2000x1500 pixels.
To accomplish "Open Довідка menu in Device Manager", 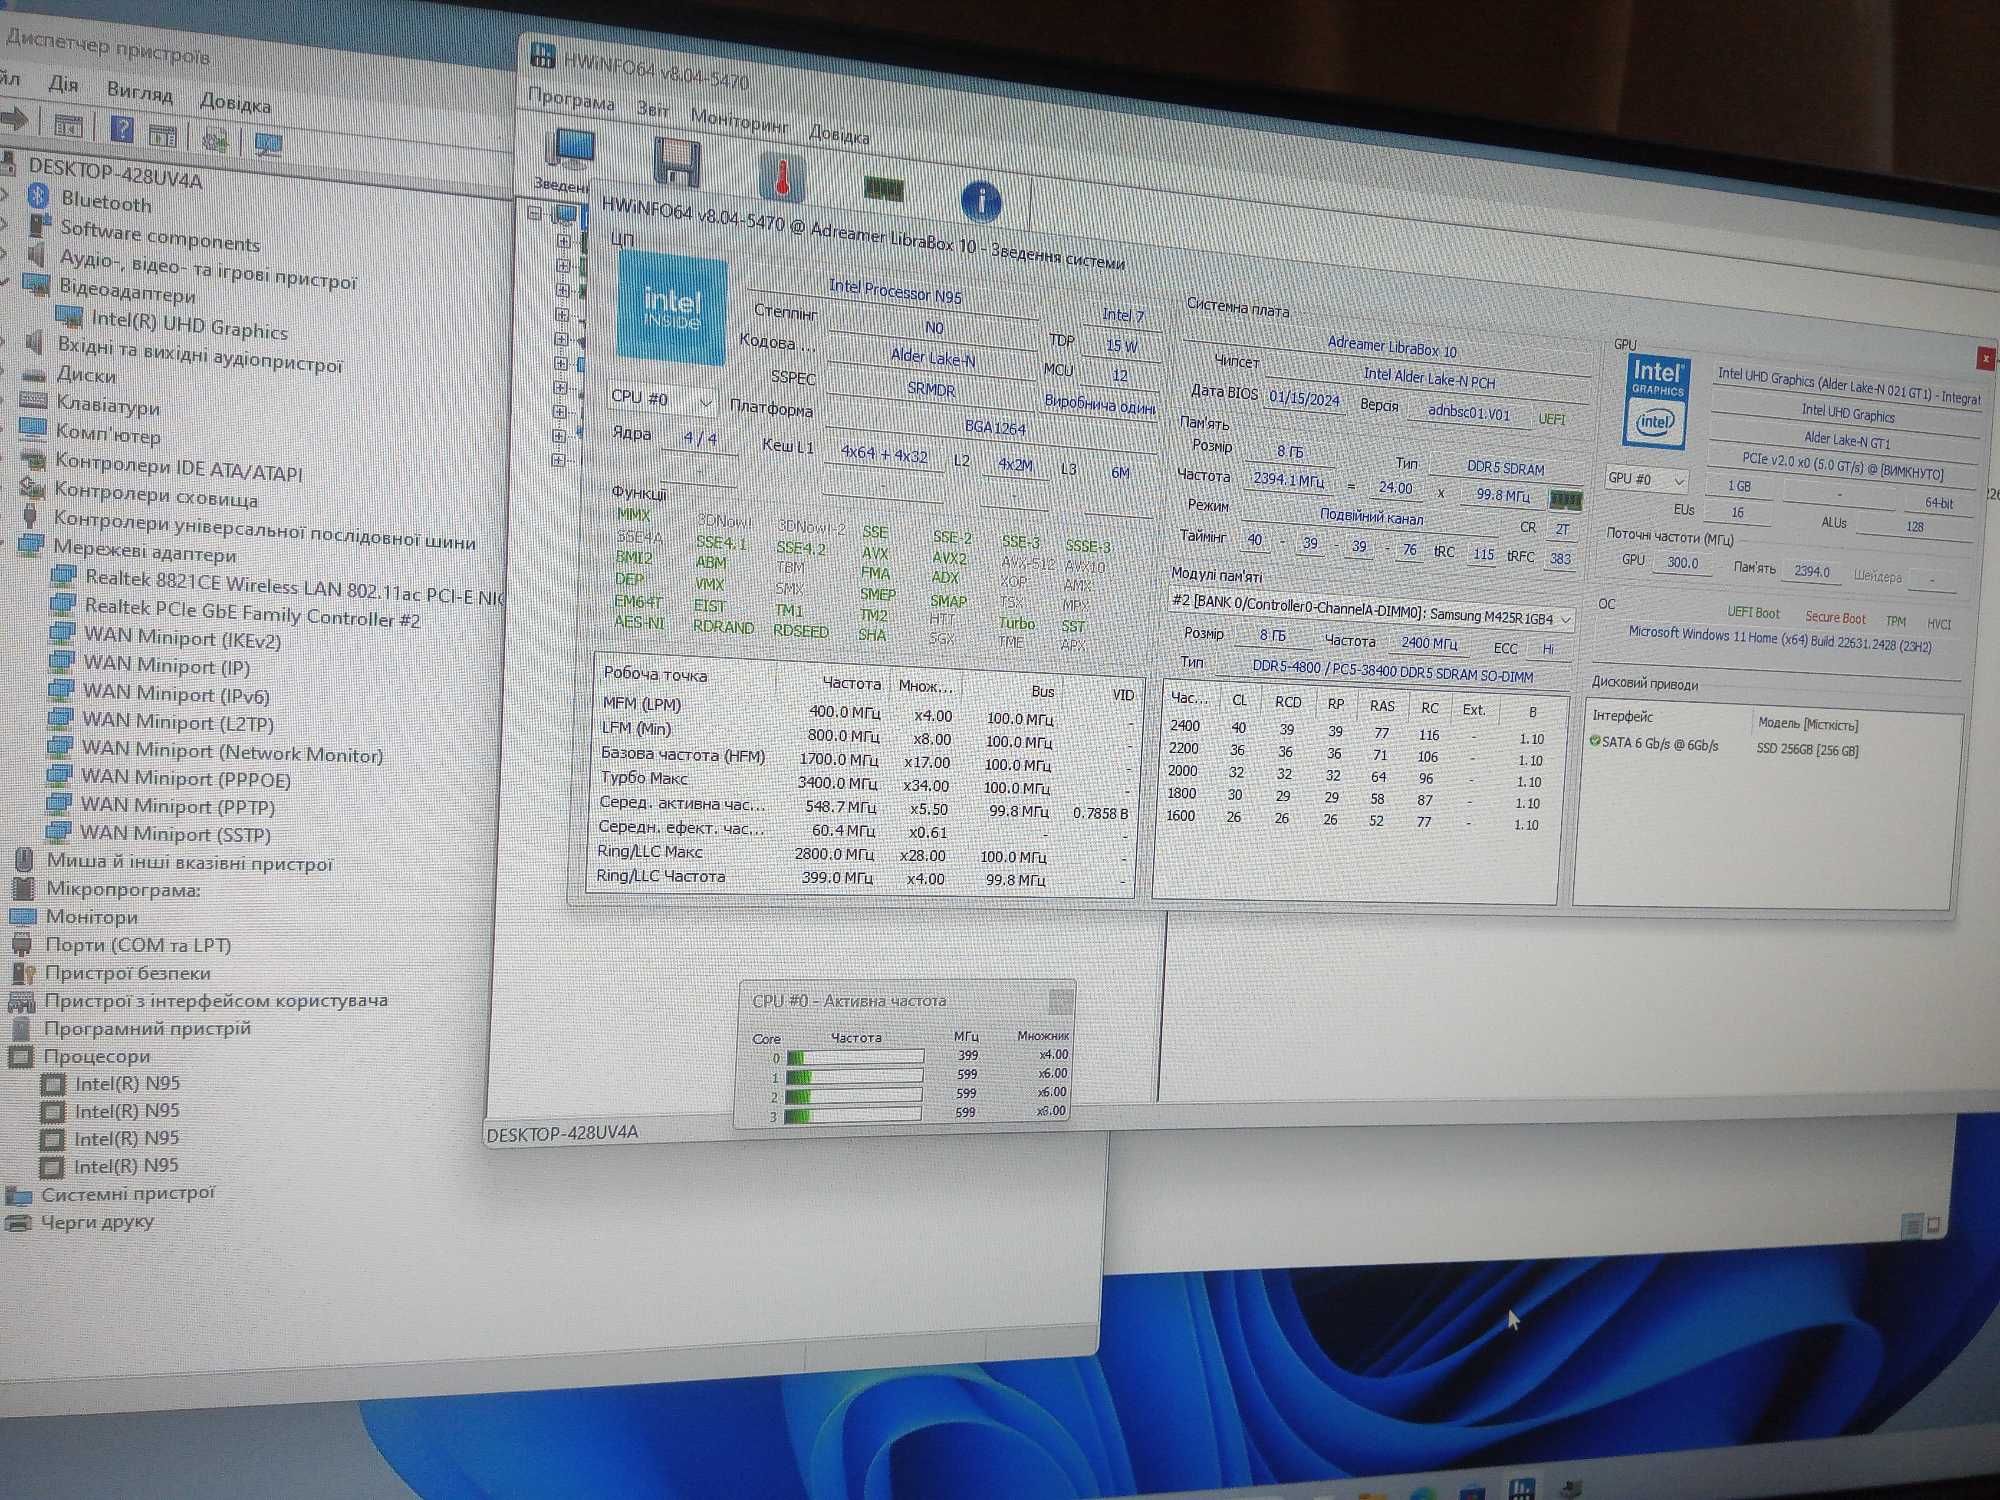I will (x=235, y=102).
